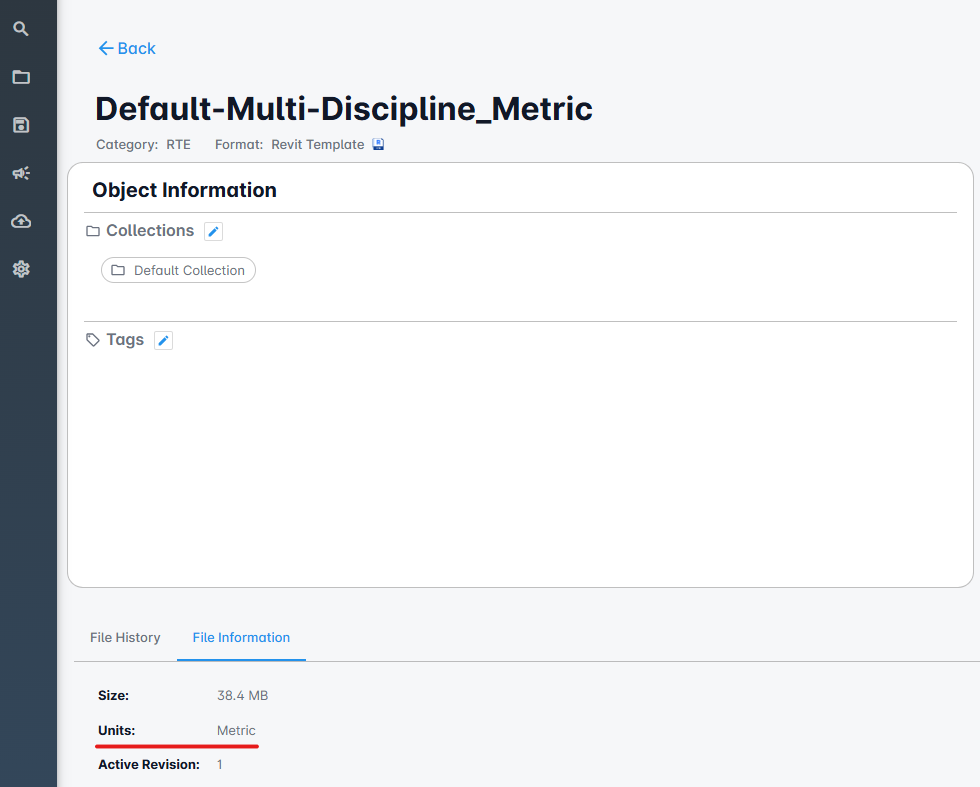Viewport: 980px width, 787px height.
Task: Click the floppy disk icon in the sidebar
Action: click(21, 125)
